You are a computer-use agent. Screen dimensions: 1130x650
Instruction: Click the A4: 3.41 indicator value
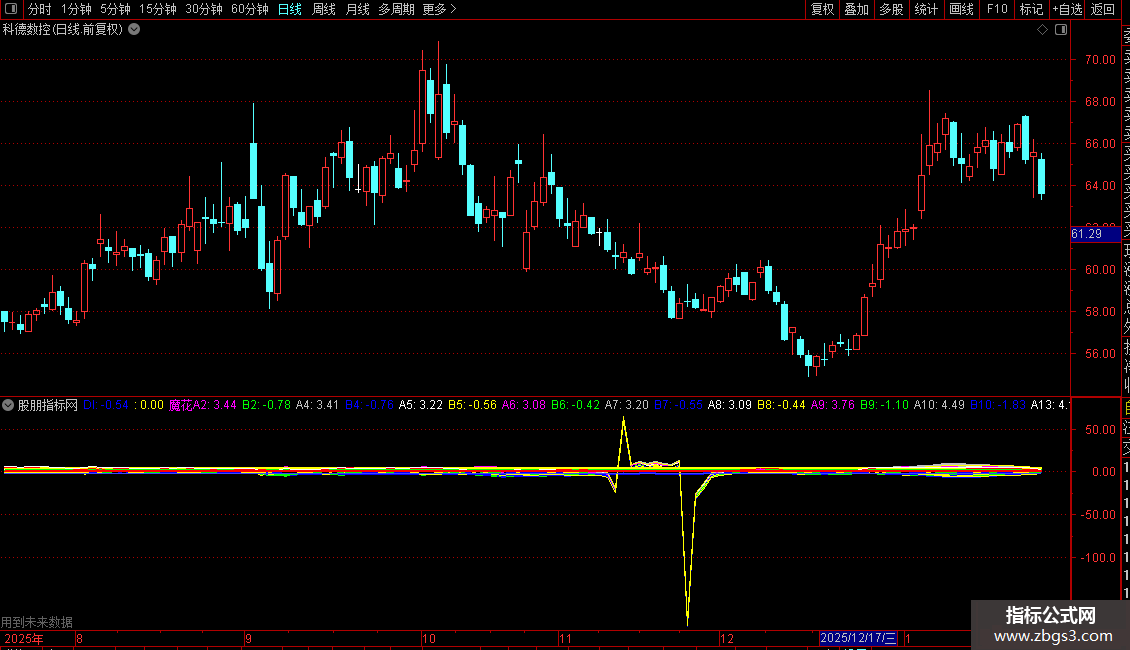[317, 405]
